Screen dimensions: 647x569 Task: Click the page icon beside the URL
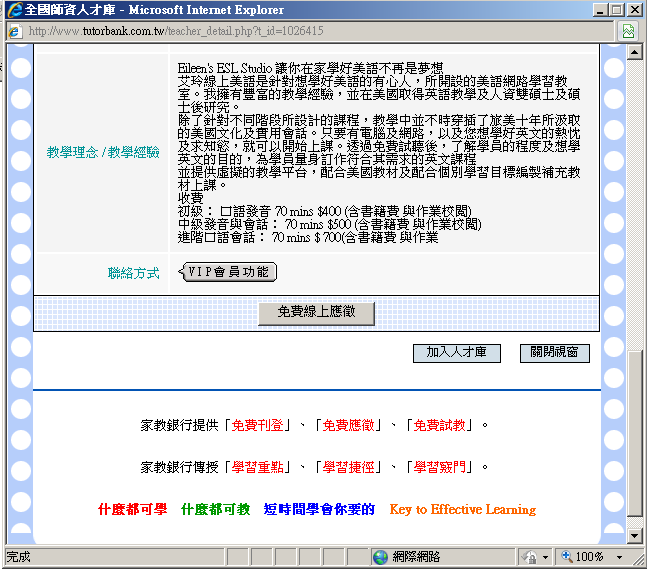pyautogui.click(x=14, y=31)
